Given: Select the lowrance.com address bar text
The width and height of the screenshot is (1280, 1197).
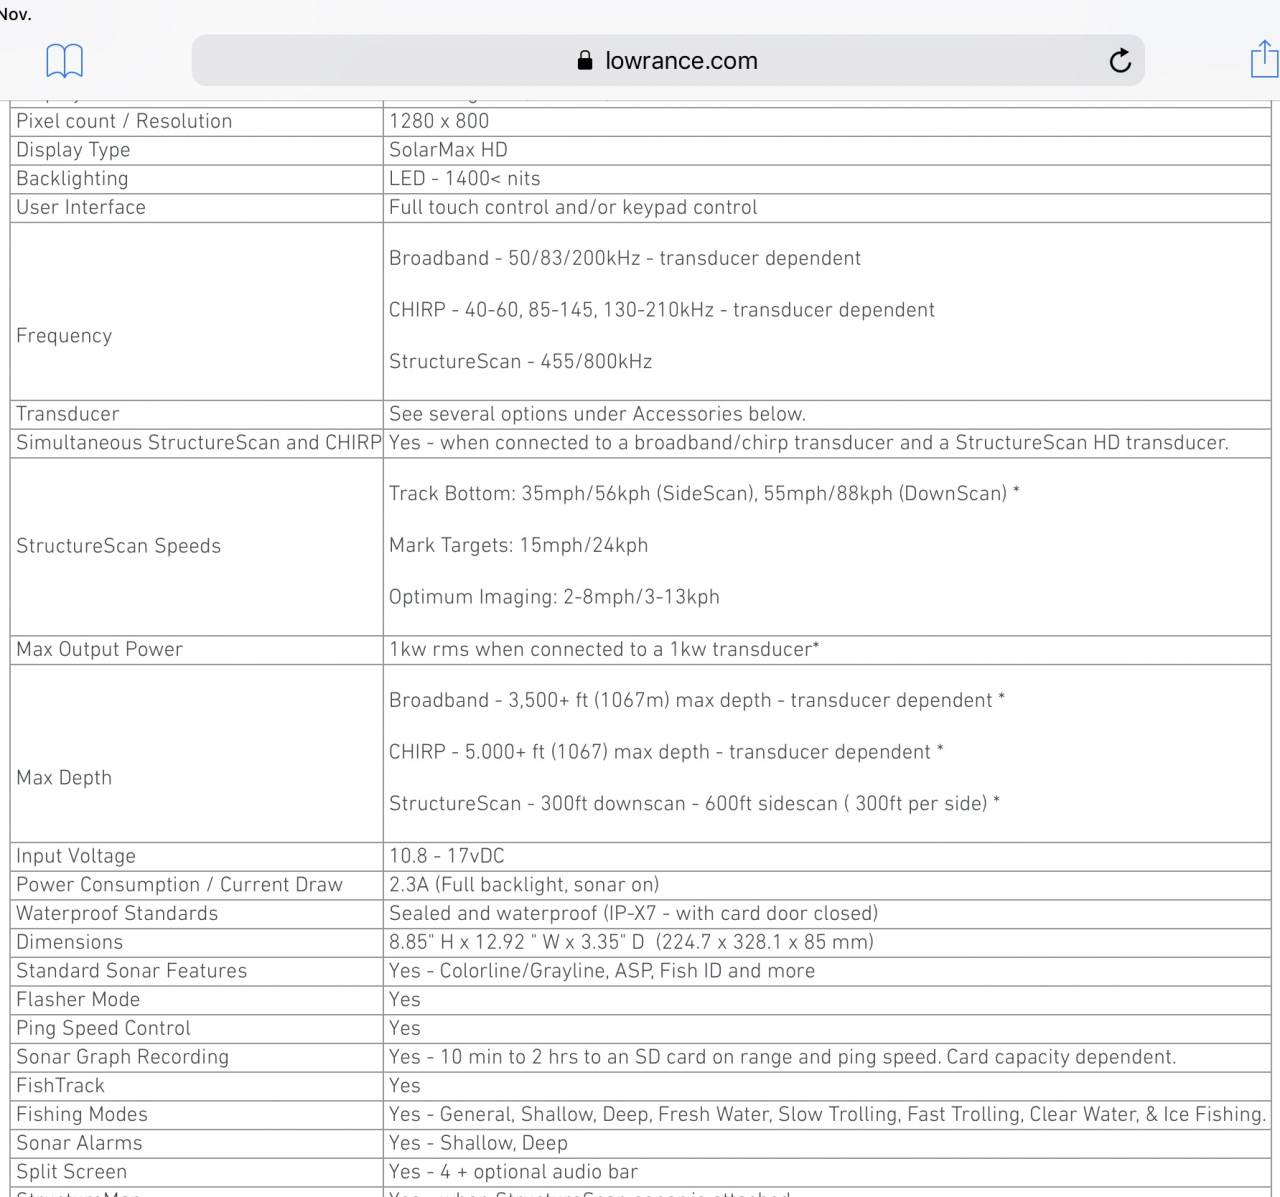Looking at the screenshot, I should pyautogui.click(x=681, y=61).
